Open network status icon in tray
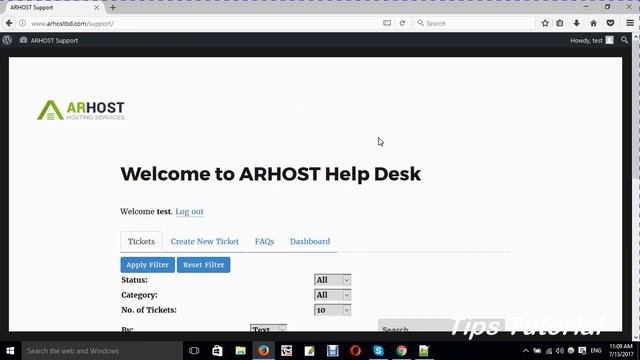The width and height of the screenshot is (640, 360). [x=549, y=351]
